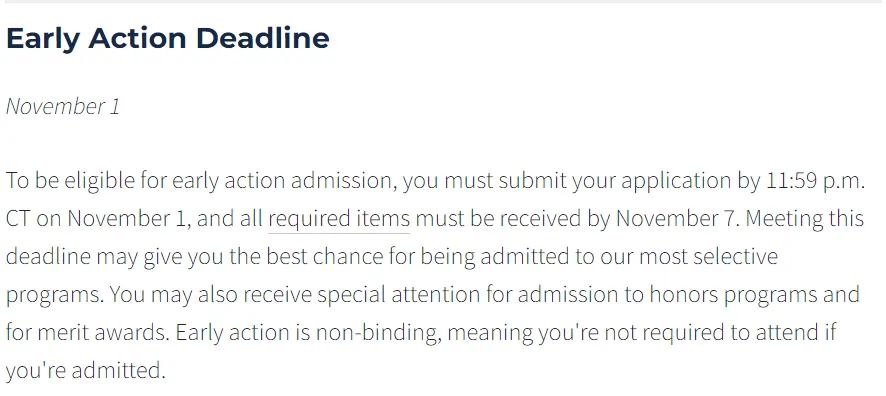Click the italic "November 1" date line
This screenshot has width=886, height=396.
tap(63, 106)
